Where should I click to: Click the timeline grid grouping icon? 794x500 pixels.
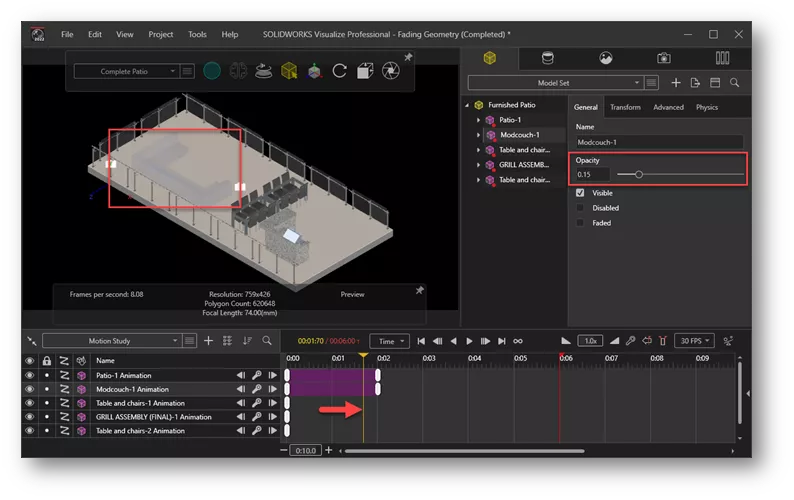tap(227, 341)
